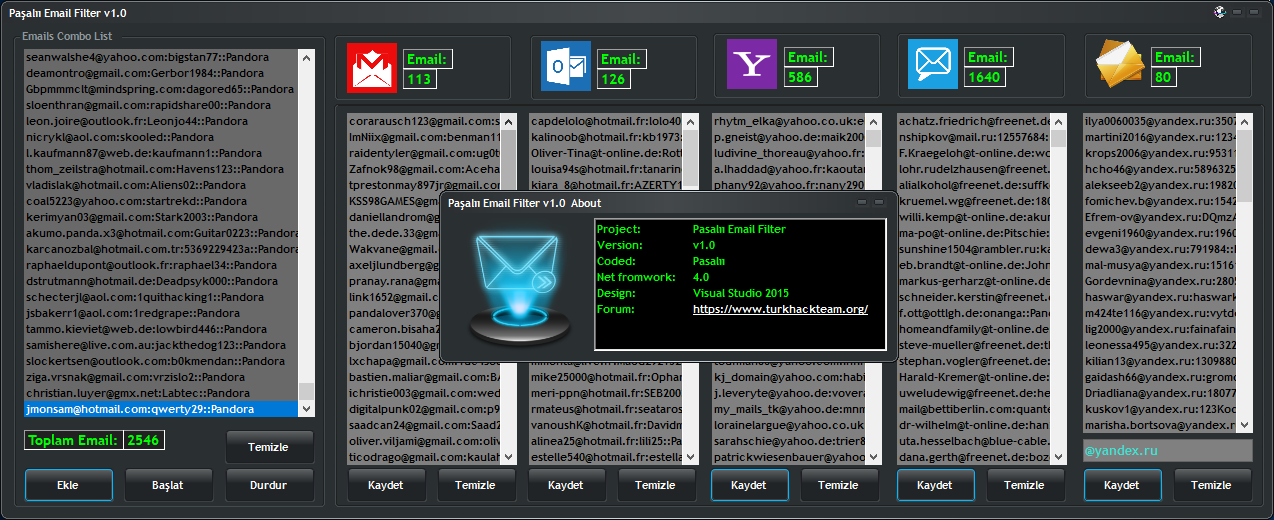Click the Yahoo results list scrollbar
The image size is (1274, 520).
tap(873, 287)
